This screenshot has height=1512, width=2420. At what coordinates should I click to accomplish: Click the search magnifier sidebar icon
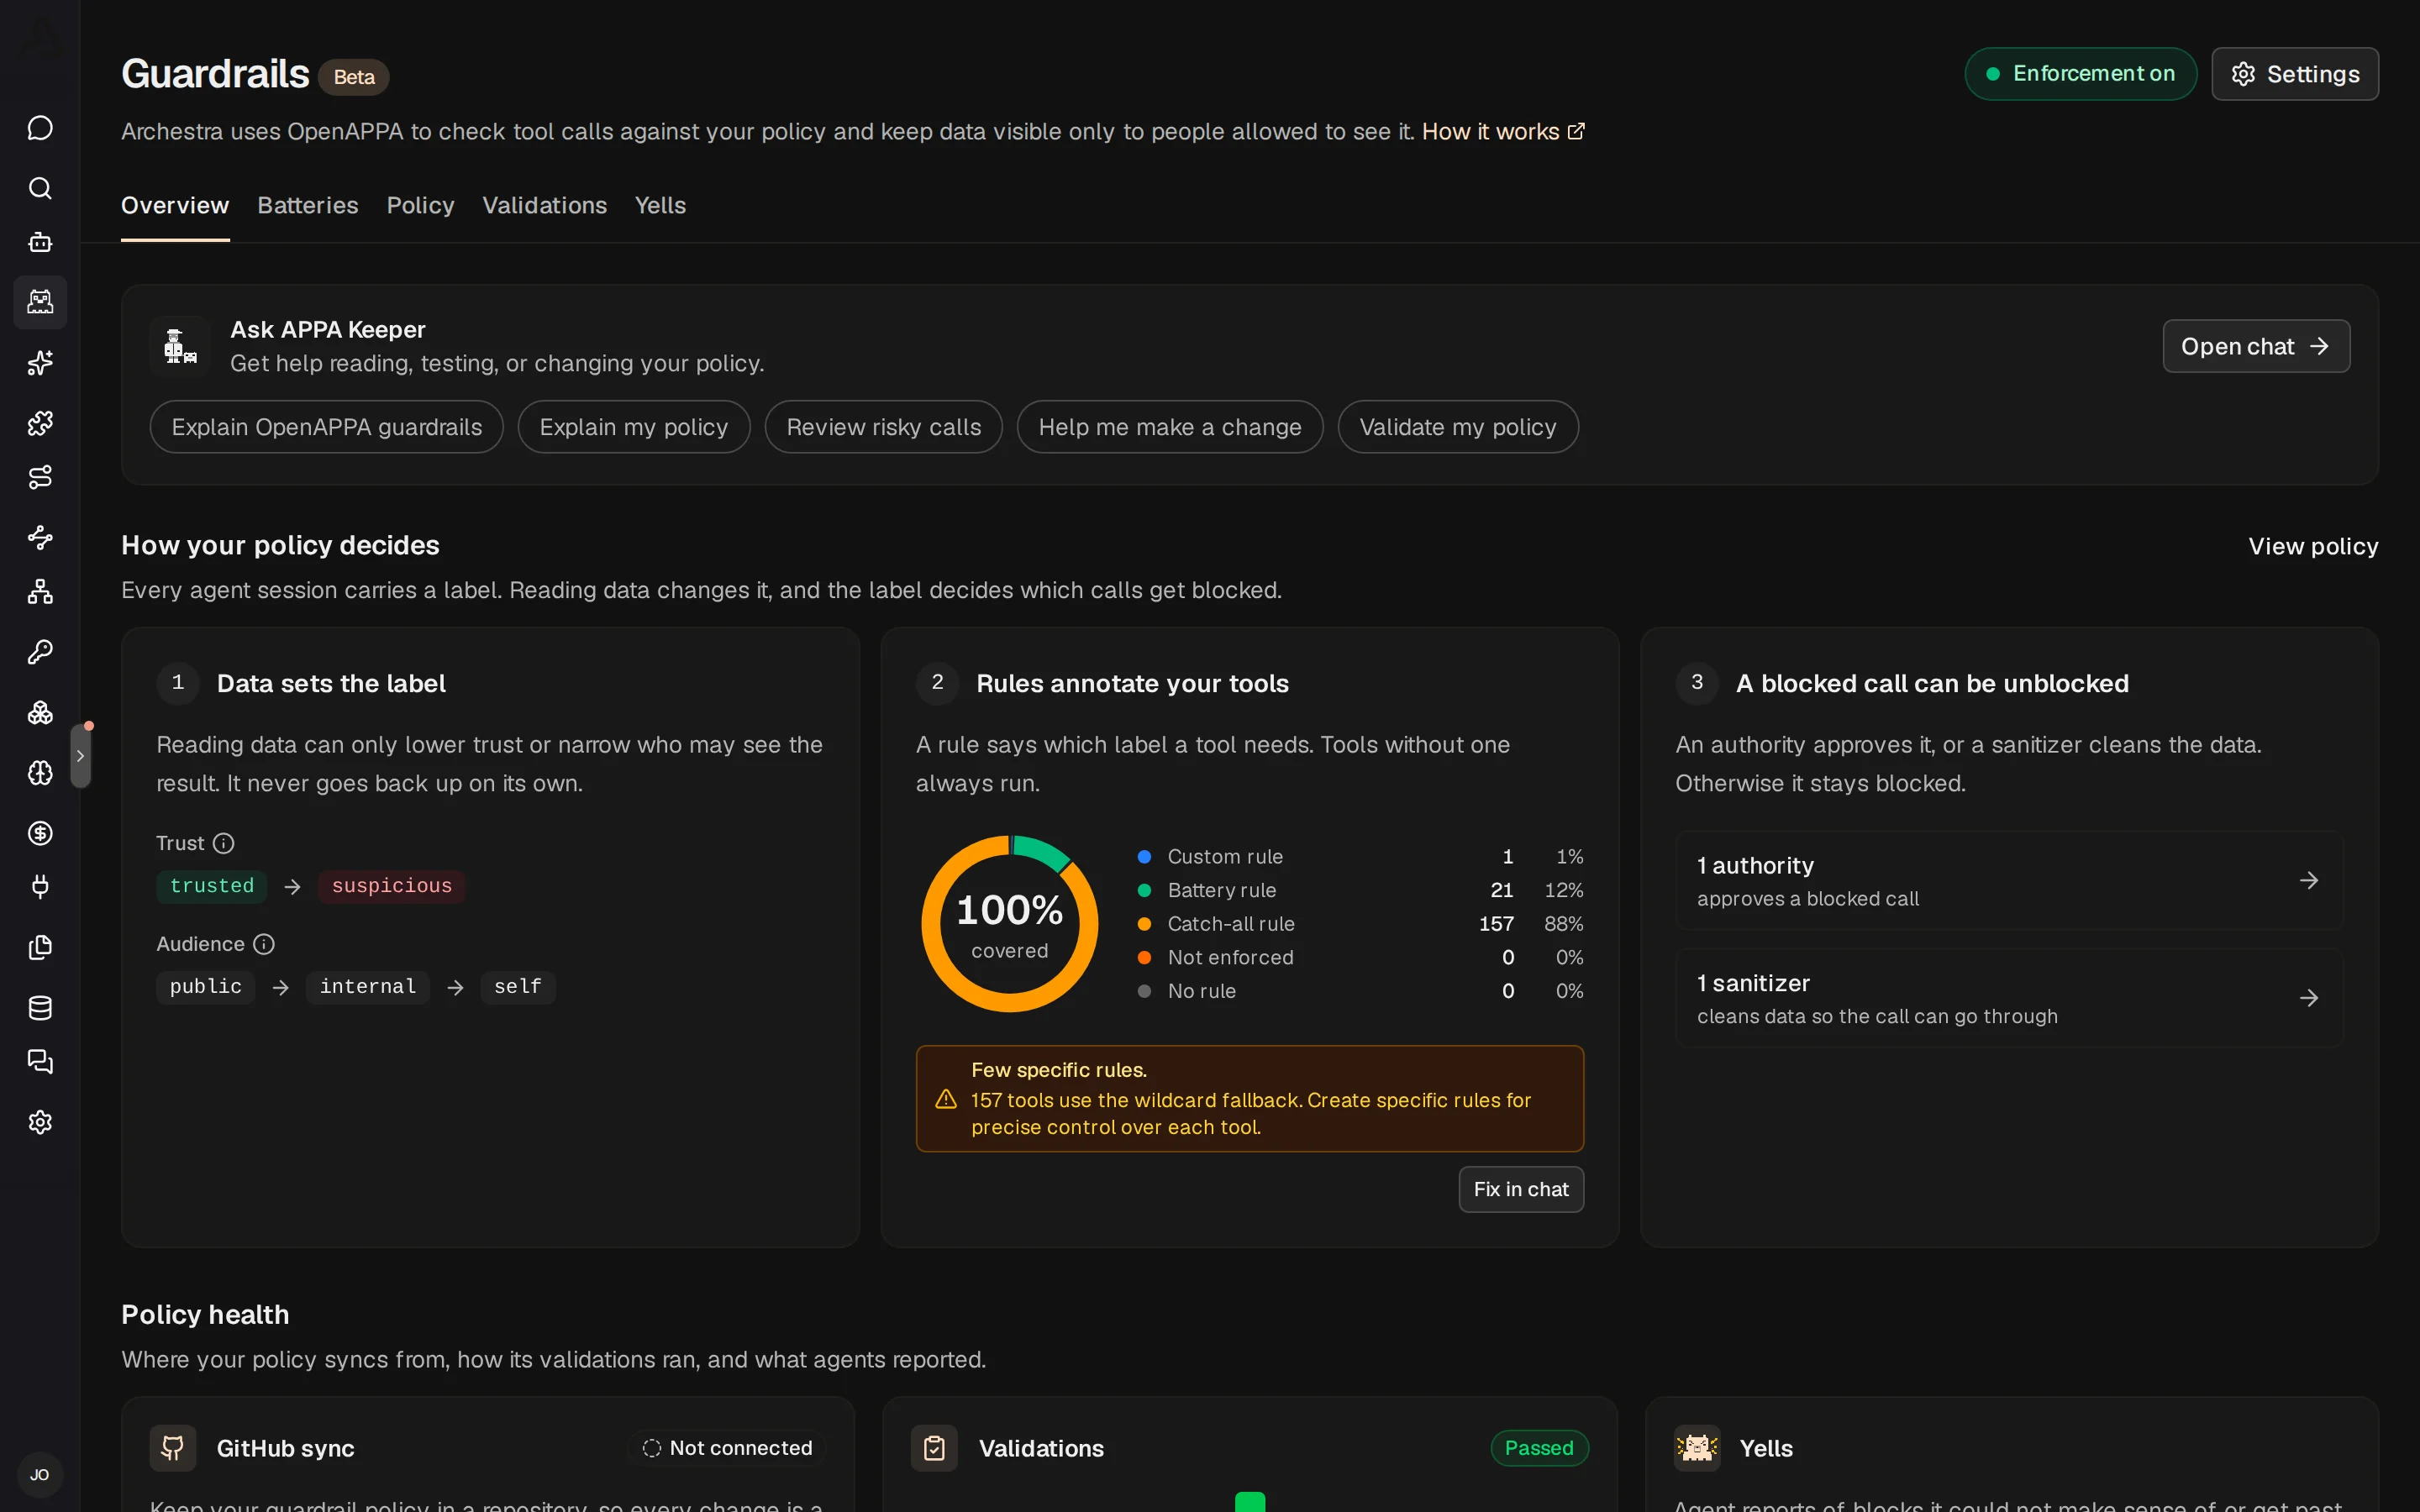click(40, 188)
